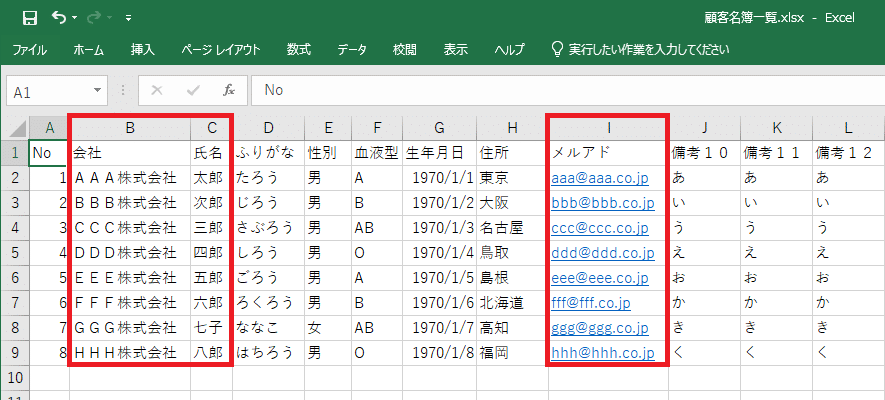Select column A header

coord(49,129)
